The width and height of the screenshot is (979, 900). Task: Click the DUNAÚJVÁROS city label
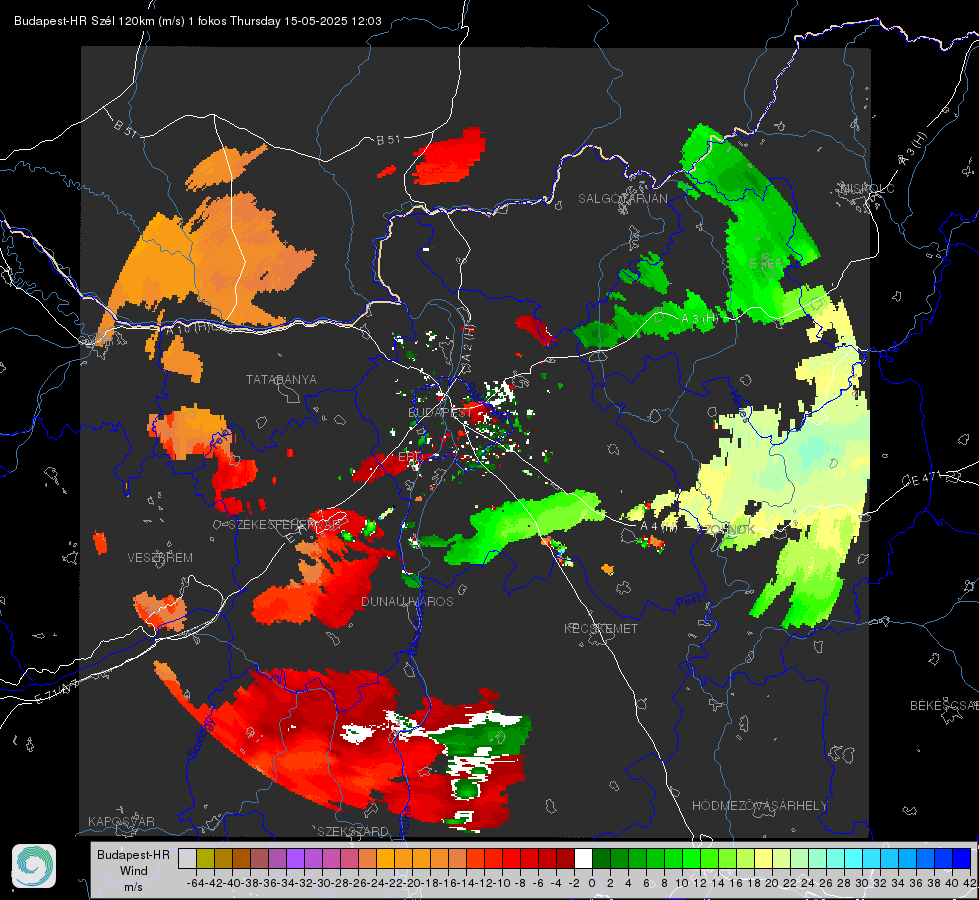point(407,601)
